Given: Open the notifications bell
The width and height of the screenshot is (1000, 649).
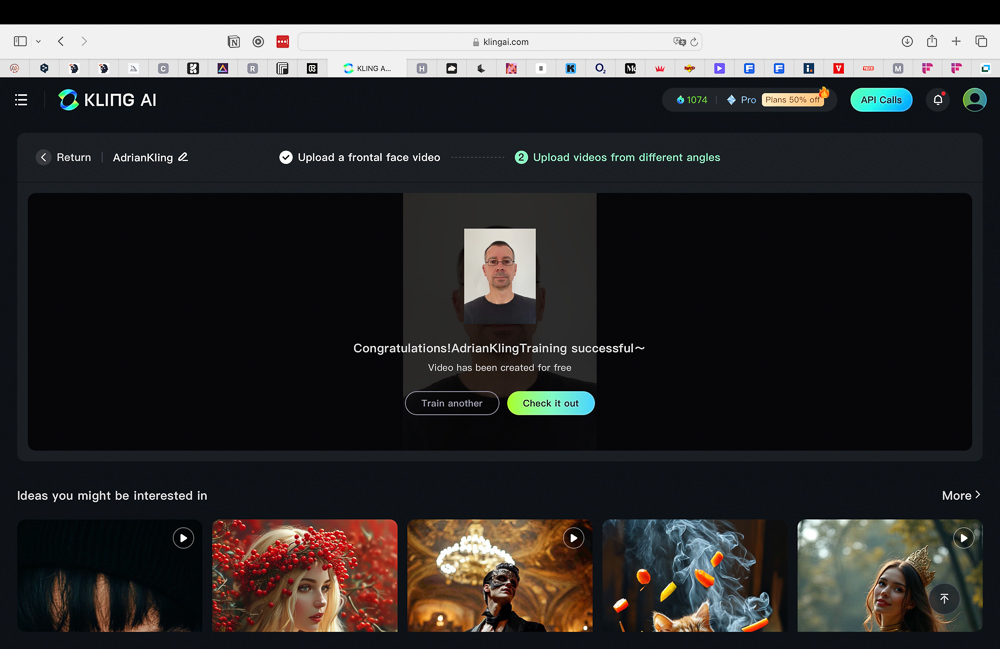Looking at the screenshot, I should pyautogui.click(x=938, y=99).
